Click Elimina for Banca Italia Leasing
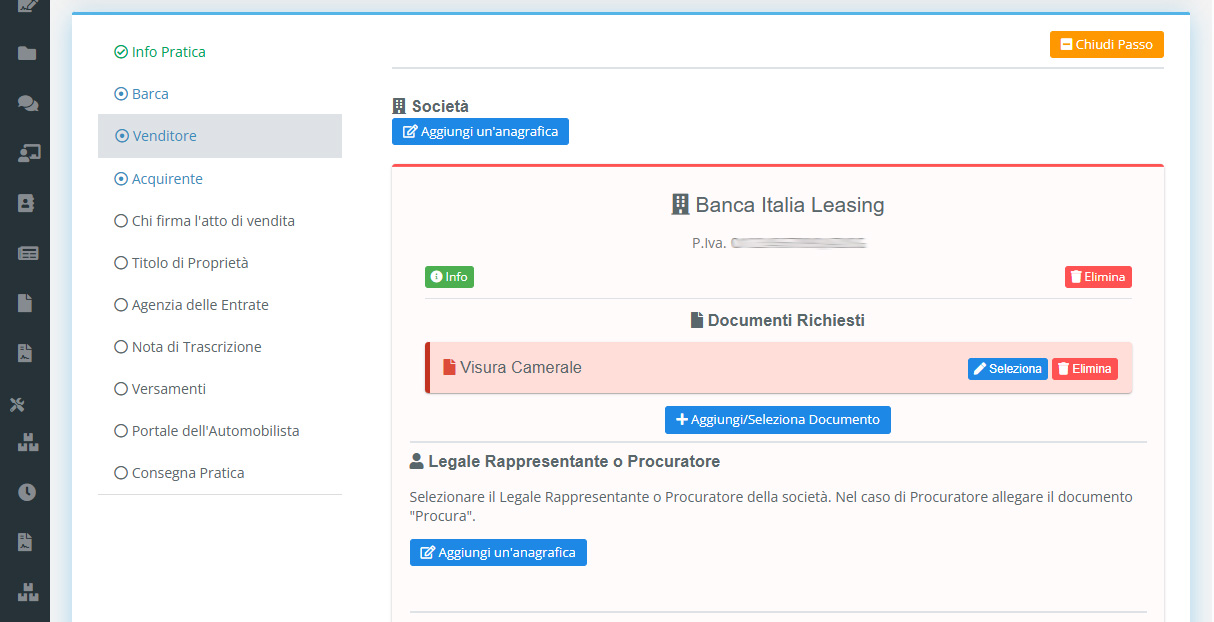 coord(1098,277)
